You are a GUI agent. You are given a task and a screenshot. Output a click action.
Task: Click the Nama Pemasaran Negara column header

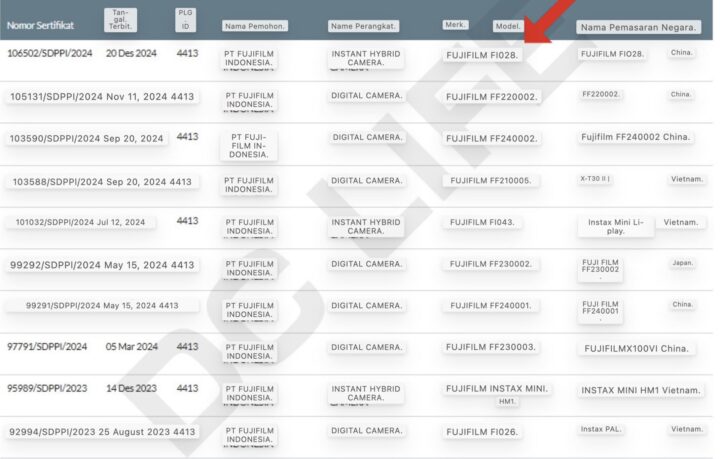tap(638, 27)
